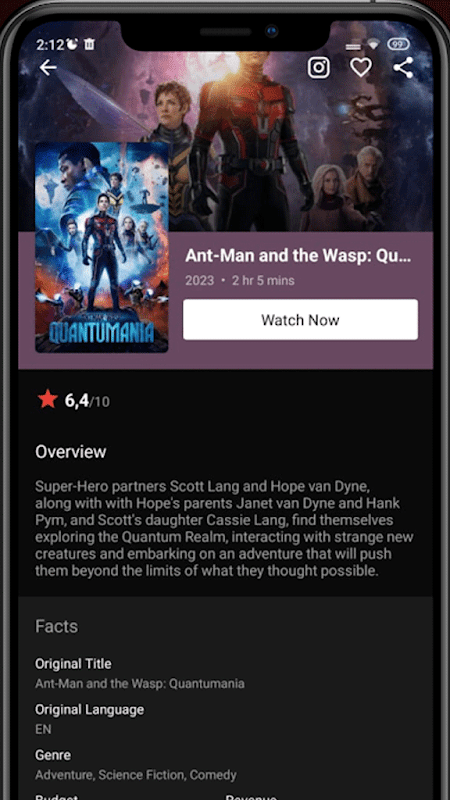
Task: Tap the Adventure, Science Fiction, Comedy genres
Action: coord(136,776)
